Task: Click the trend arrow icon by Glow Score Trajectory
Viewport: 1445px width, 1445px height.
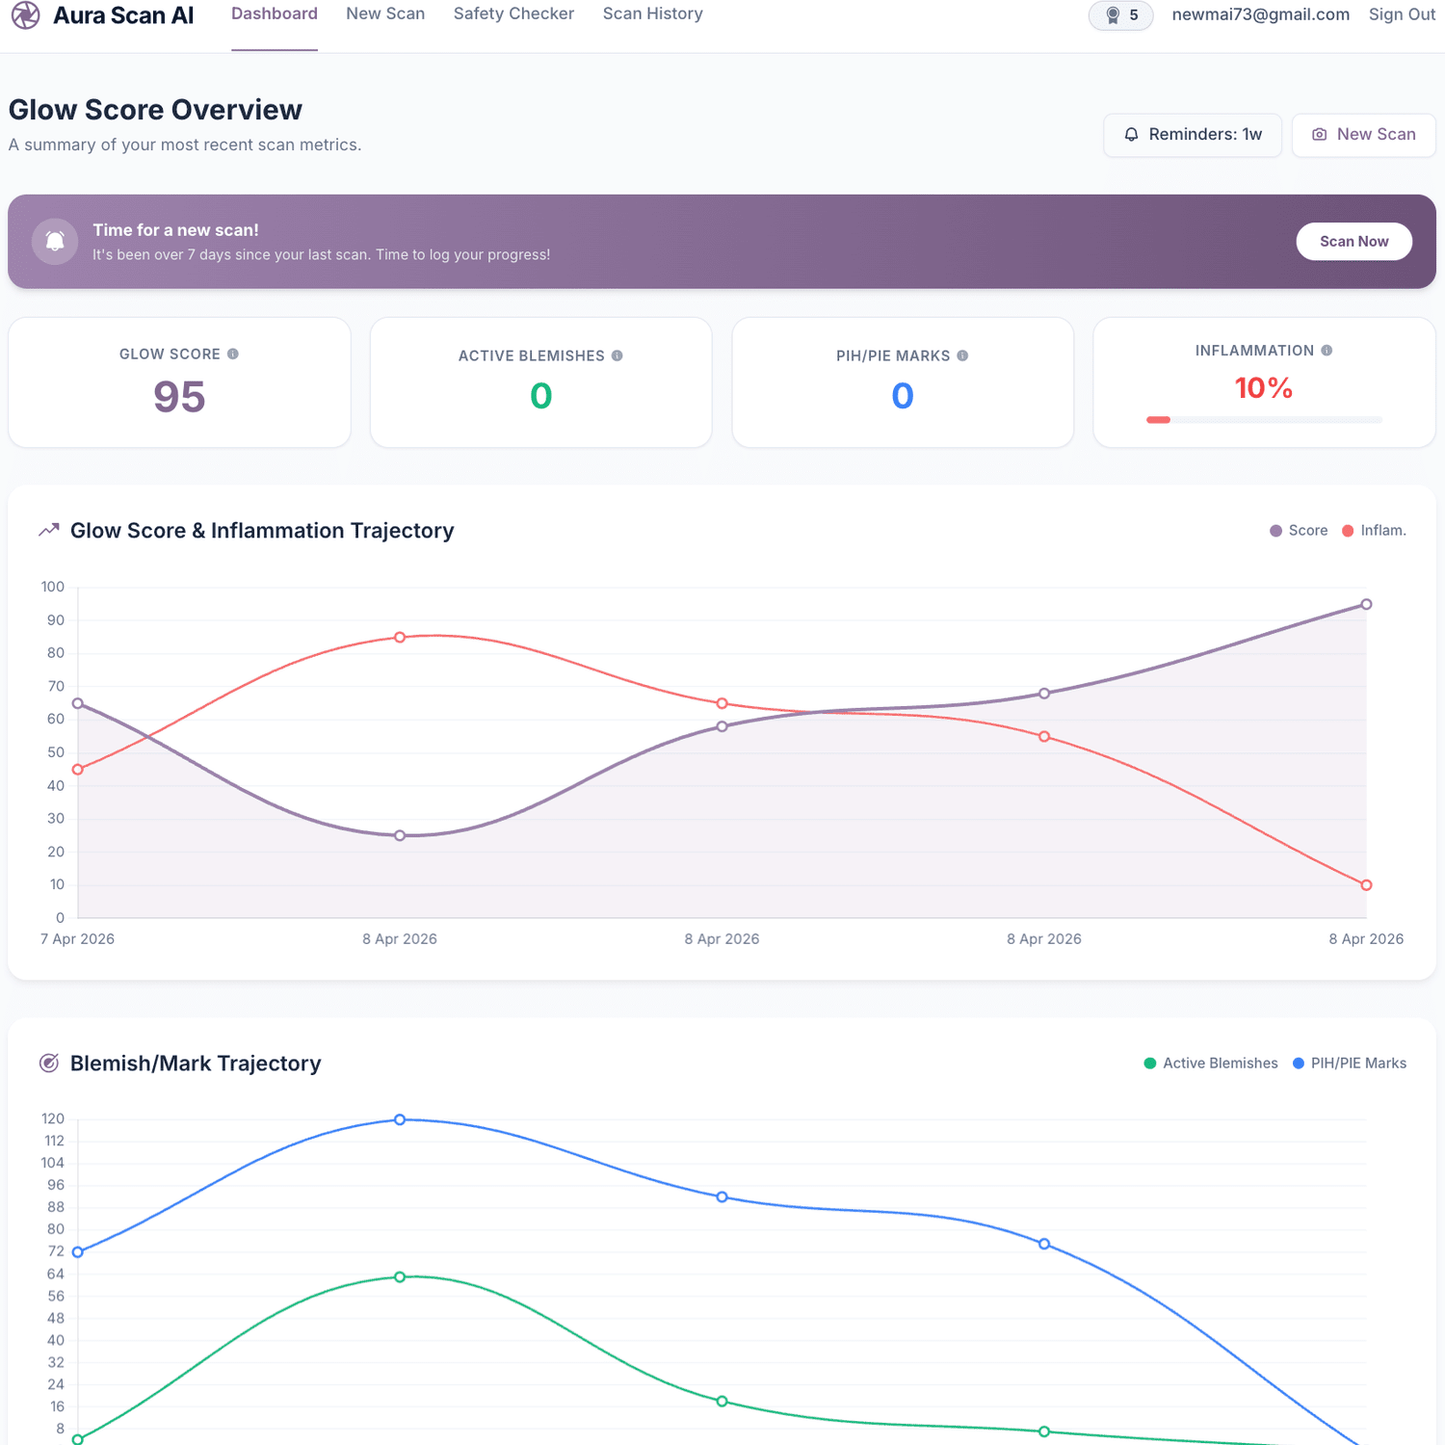Action: (x=48, y=530)
